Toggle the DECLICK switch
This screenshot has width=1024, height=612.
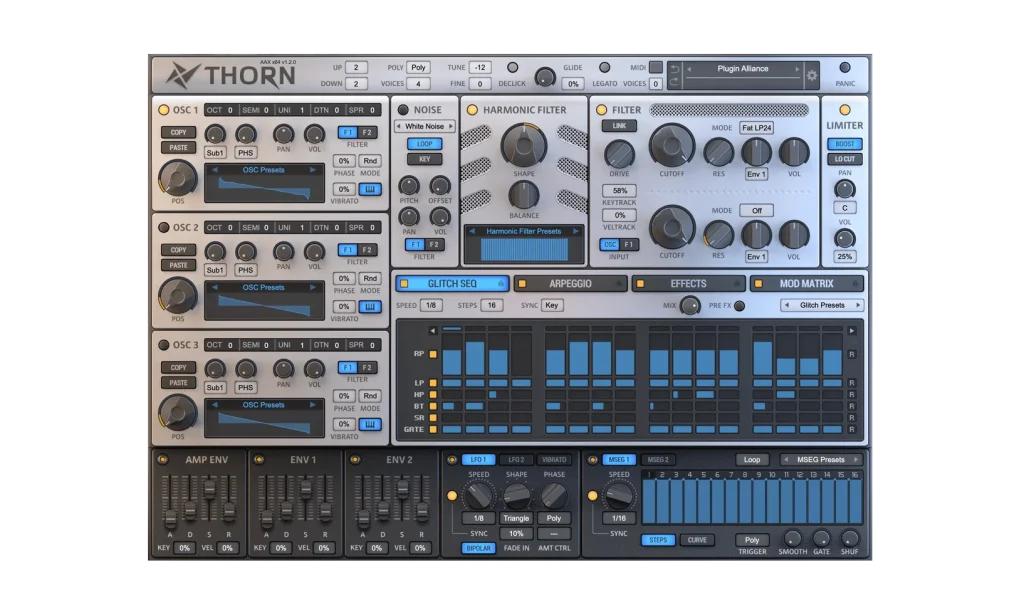(513, 67)
